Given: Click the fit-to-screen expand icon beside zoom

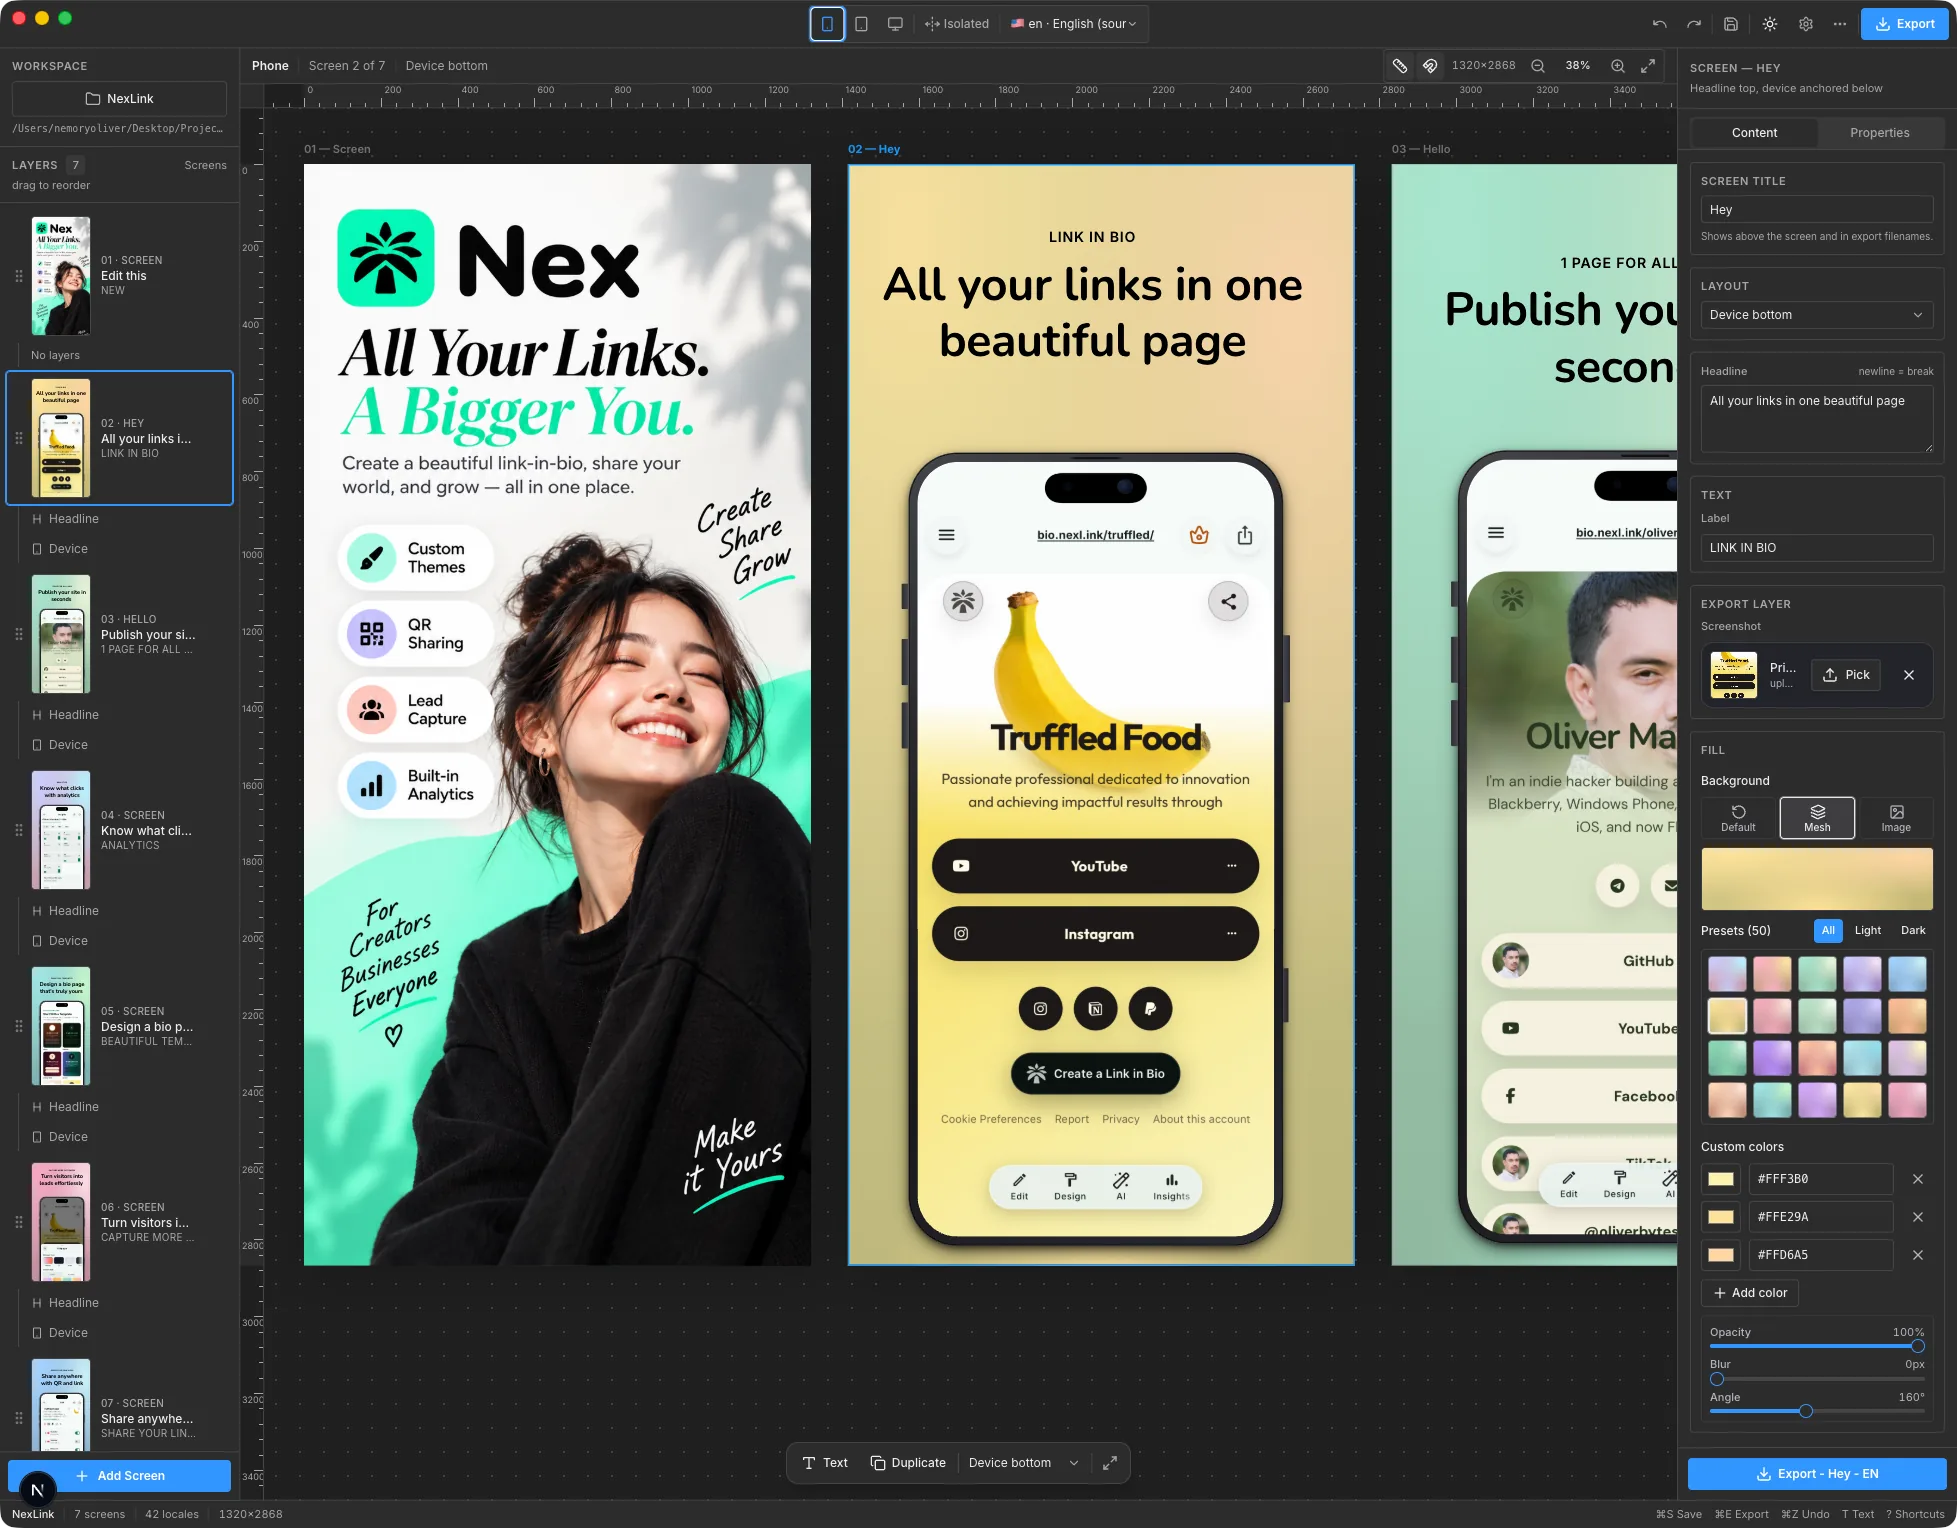Looking at the screenshot, I should coord(1648,66).
